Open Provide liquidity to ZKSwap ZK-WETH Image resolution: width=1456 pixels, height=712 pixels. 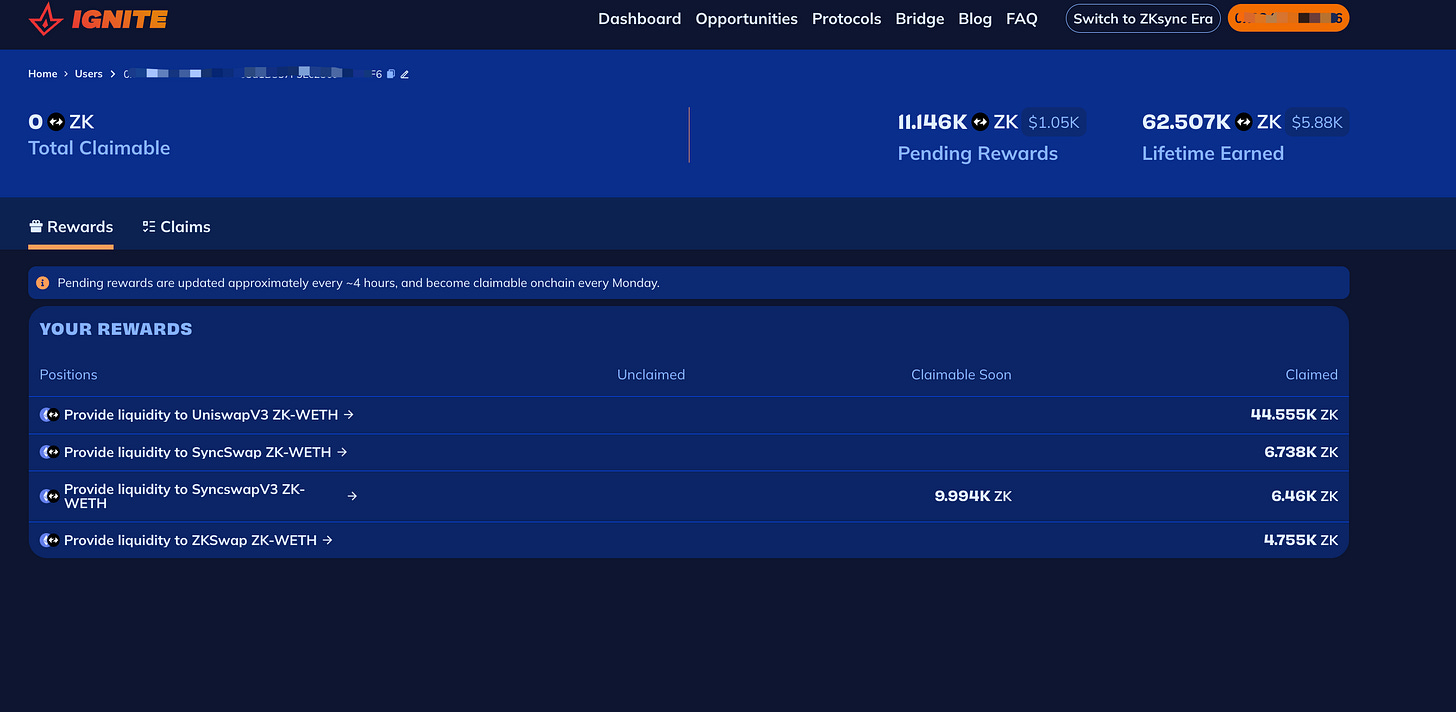coord(190,540)
